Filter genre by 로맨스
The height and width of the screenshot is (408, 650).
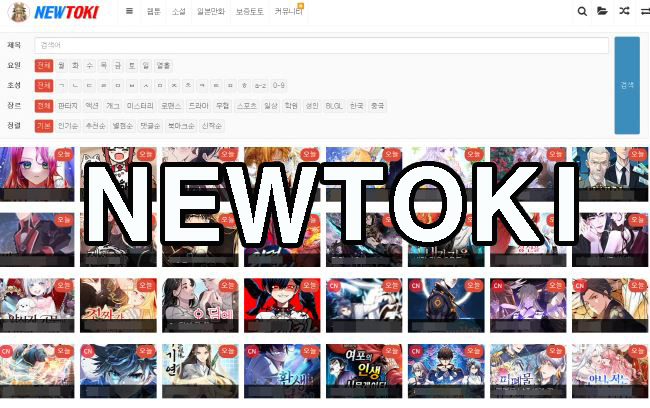(x=171, y=106)
